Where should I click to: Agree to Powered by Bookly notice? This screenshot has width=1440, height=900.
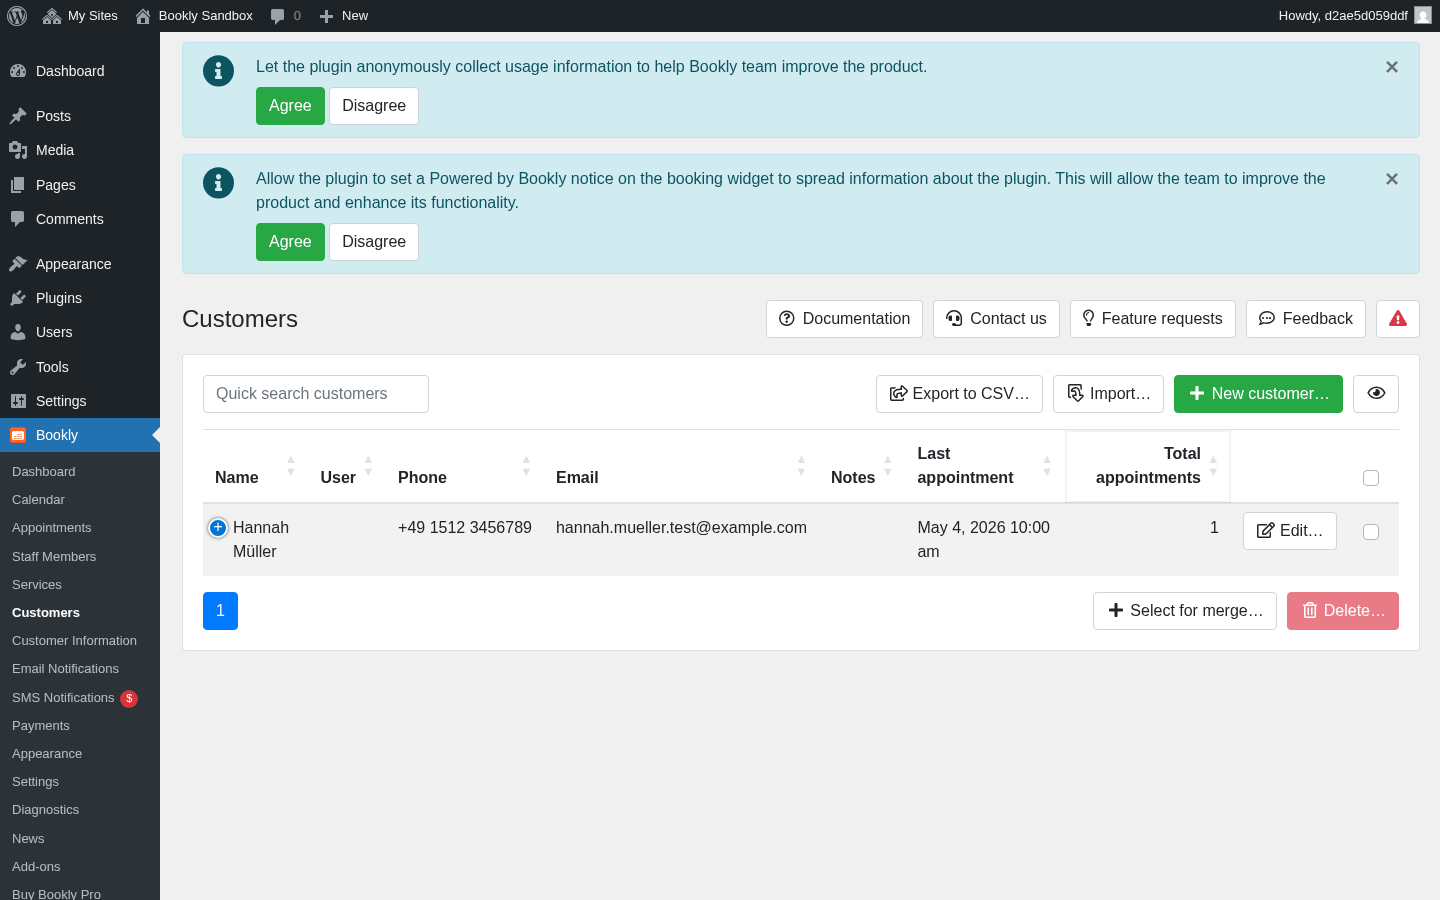click(x=290, y=242)
